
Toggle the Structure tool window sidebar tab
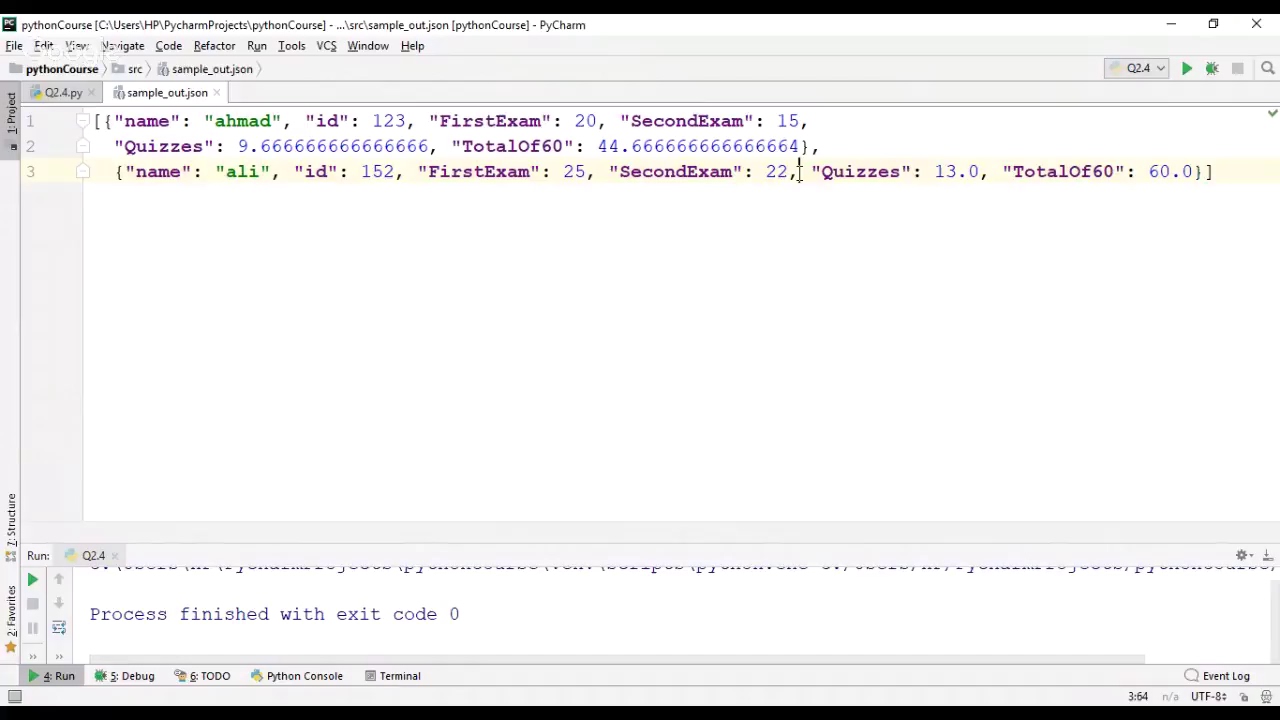point(11,527)
